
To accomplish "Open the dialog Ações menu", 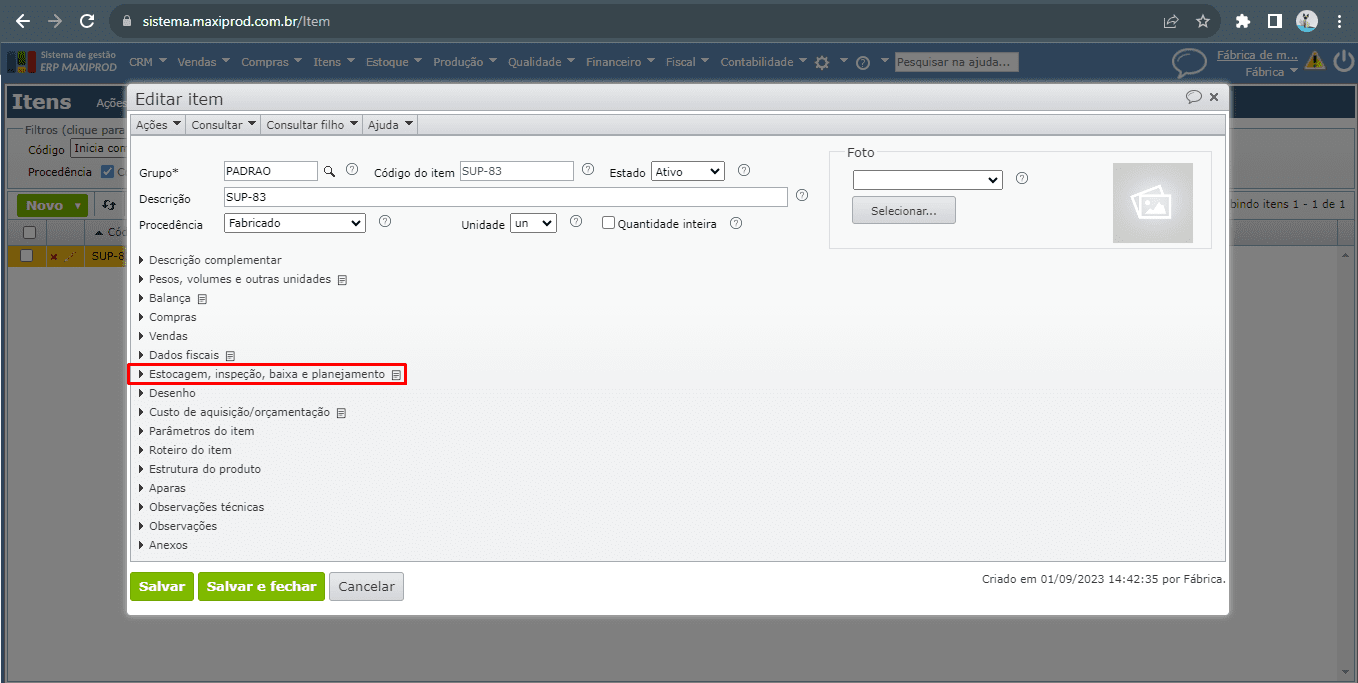I will pyautogui.click(x=158, y=125).
